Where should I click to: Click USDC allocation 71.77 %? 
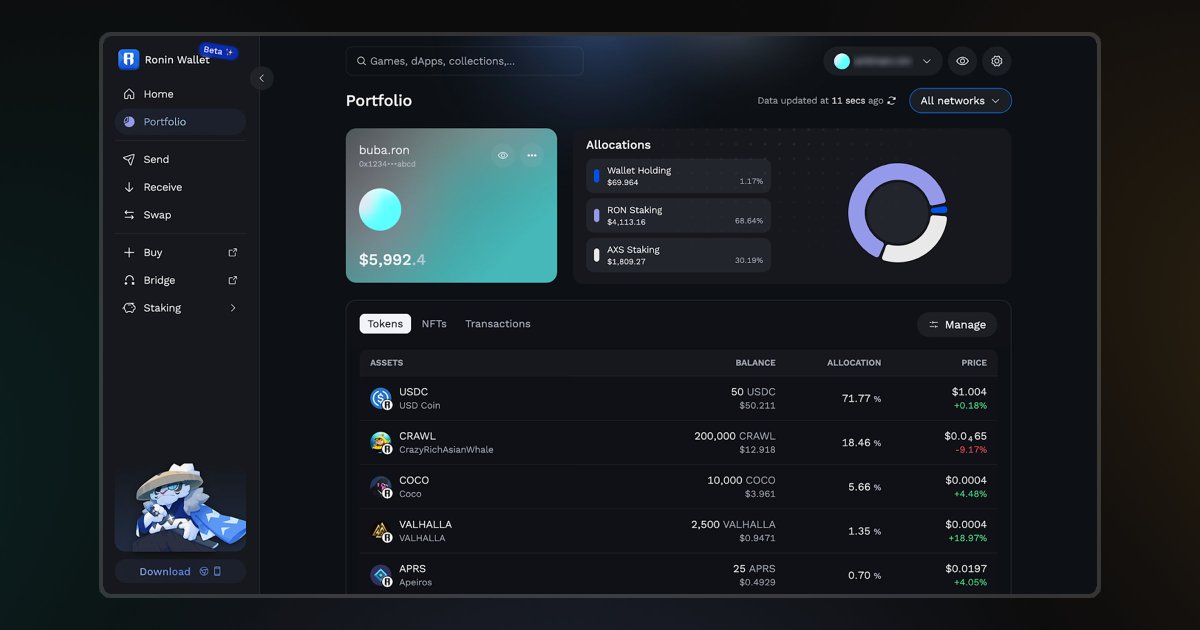(861, 399)
